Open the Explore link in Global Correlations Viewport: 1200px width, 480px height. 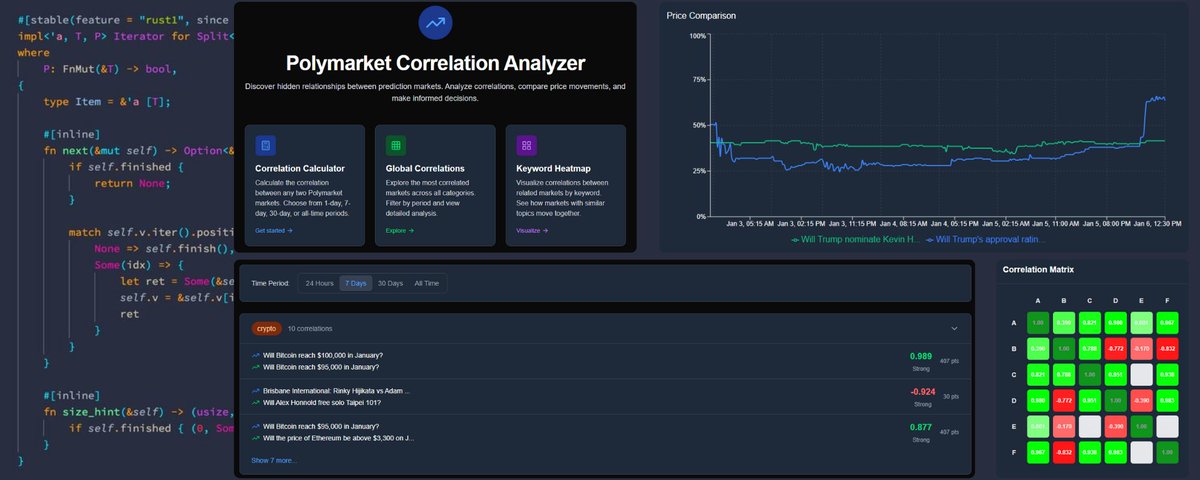pyautogui.click(x=400, y=230)
